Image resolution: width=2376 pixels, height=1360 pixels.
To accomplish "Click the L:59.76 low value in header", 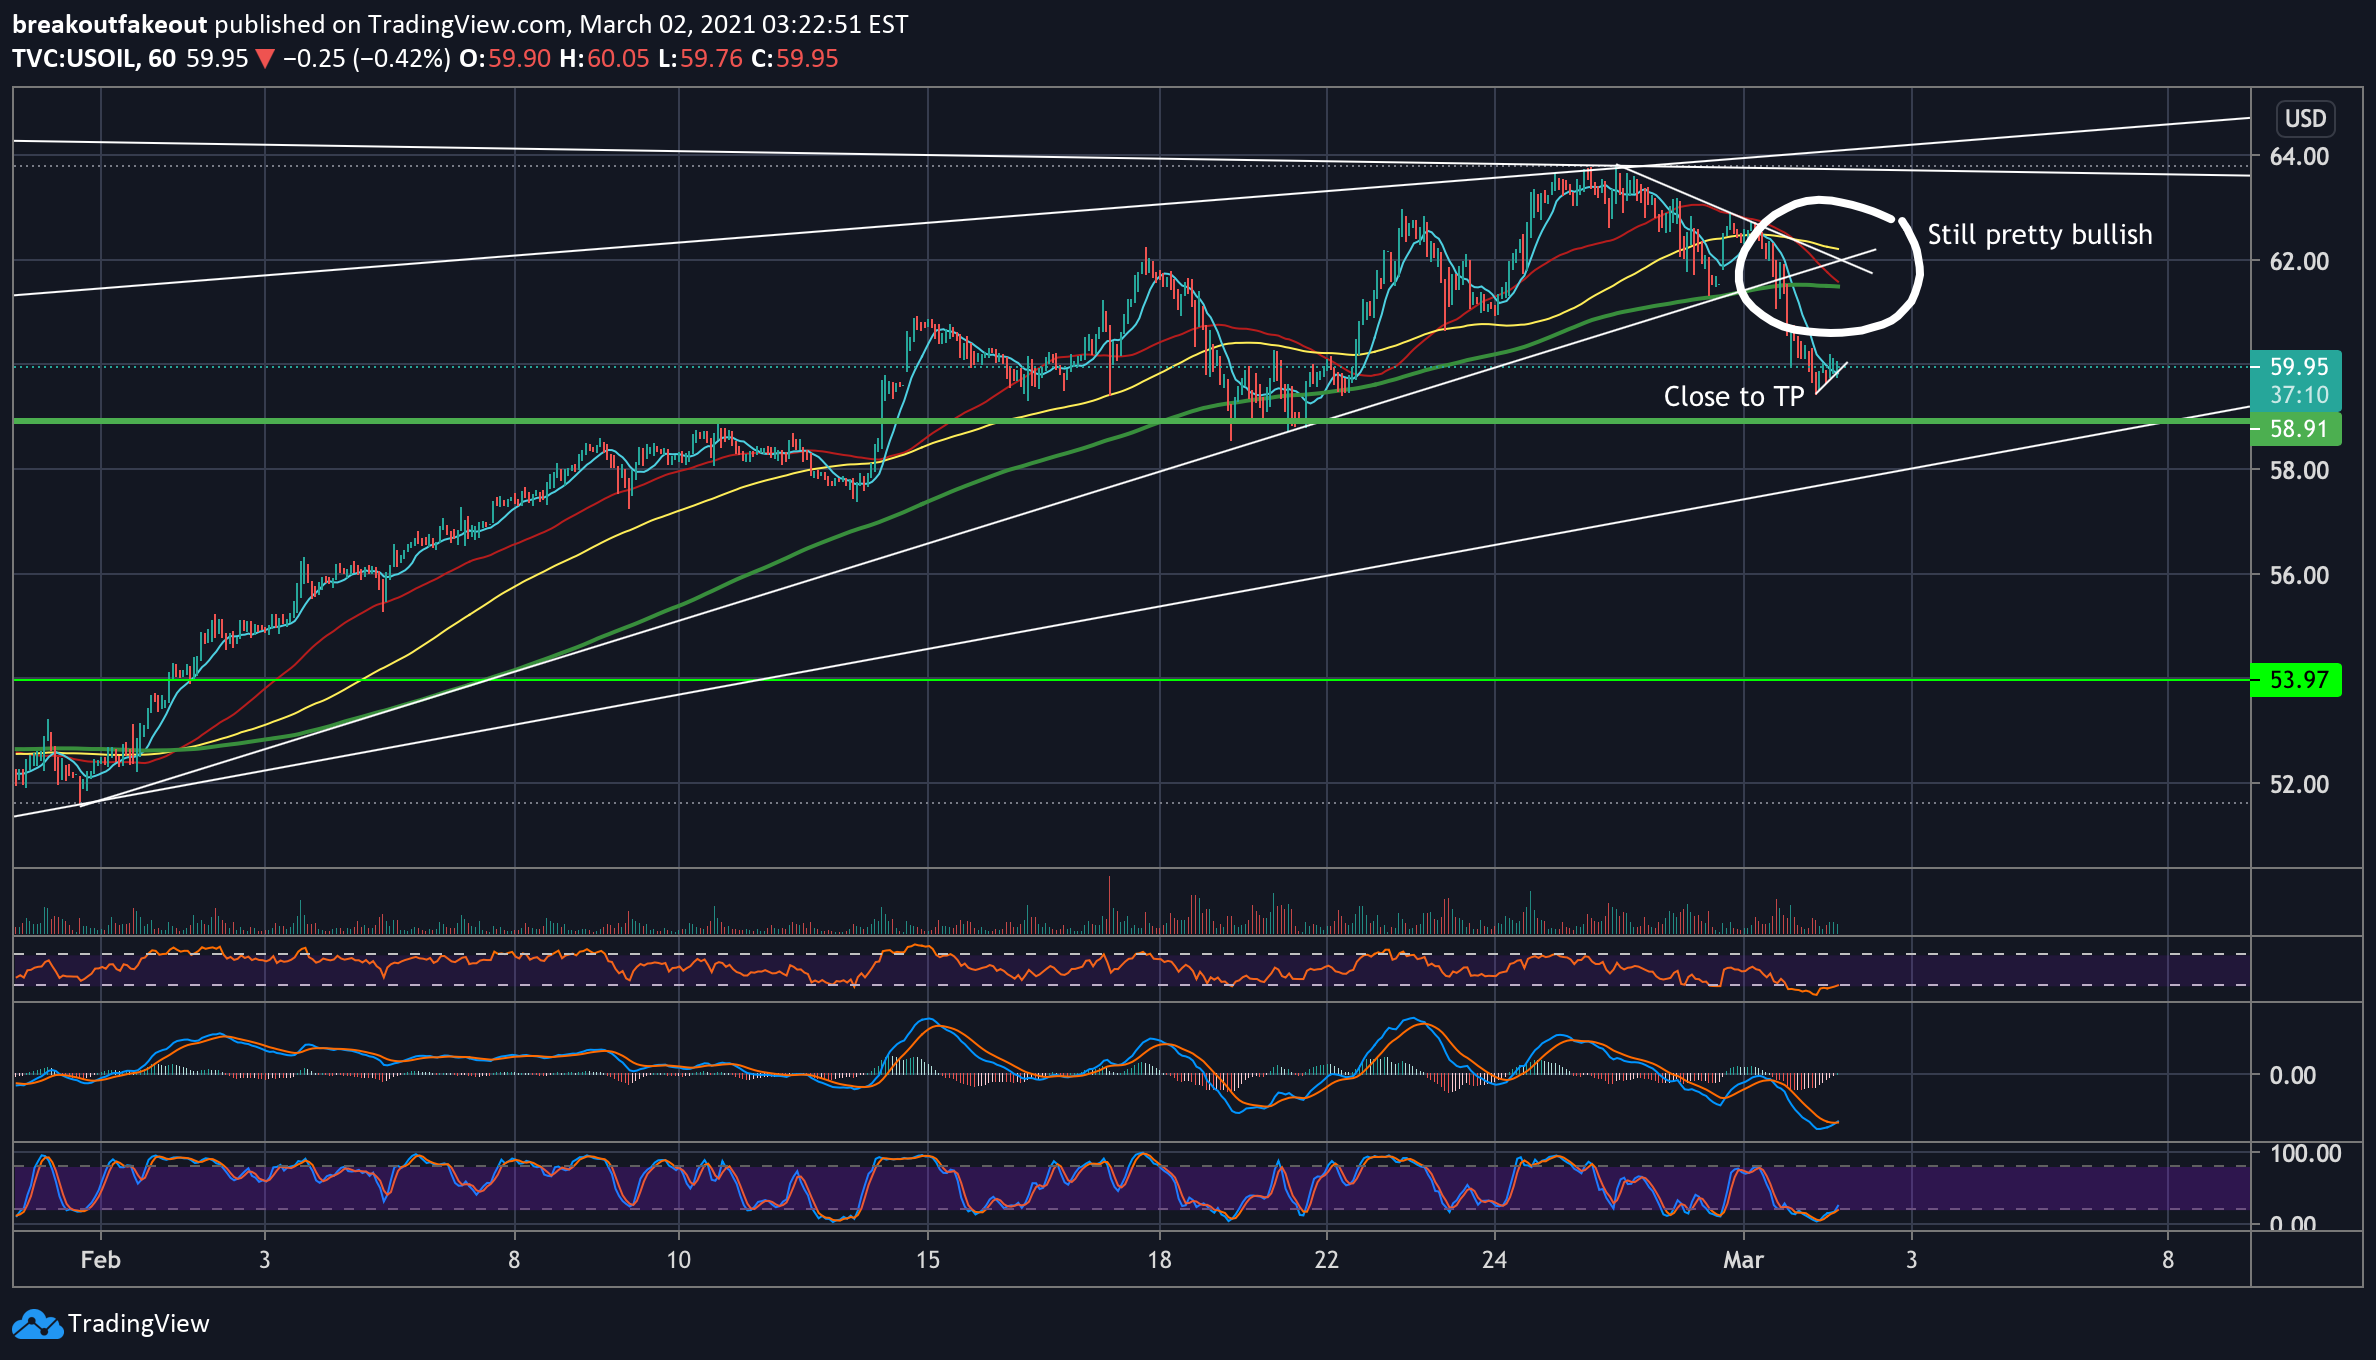I will click(x=701, y=59).
